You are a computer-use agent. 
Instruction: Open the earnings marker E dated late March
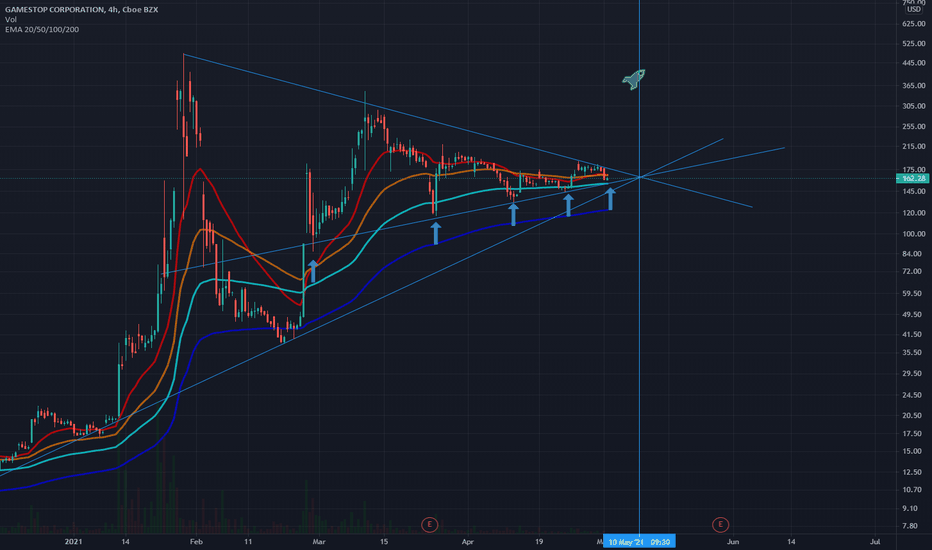click(429, 524)
